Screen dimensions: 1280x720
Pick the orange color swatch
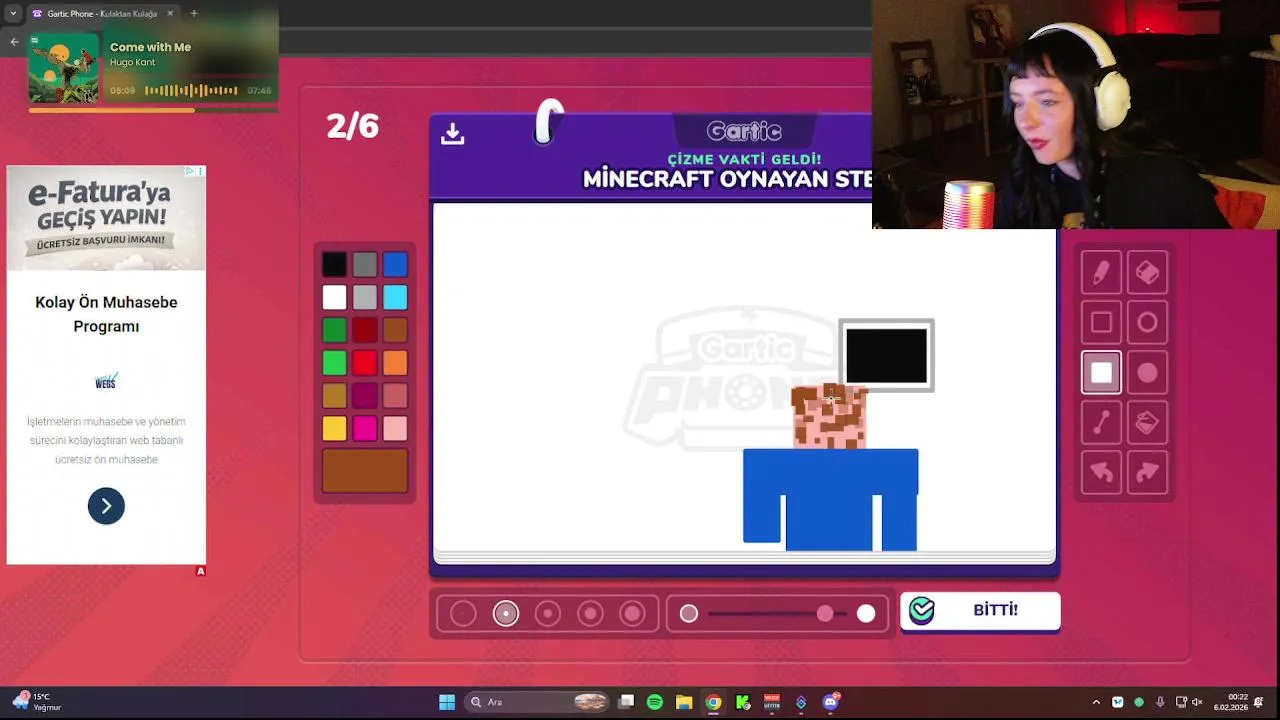[395, 363]
